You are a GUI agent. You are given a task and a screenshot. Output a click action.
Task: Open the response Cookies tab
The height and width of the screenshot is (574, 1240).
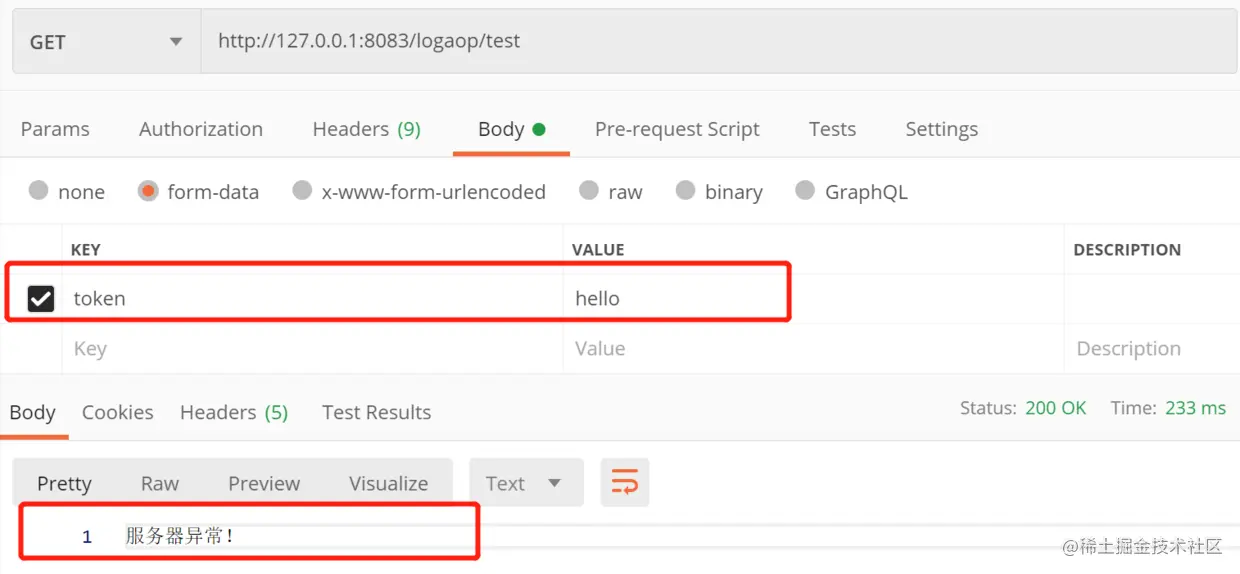pyautogui.click(x=117, y=412)
